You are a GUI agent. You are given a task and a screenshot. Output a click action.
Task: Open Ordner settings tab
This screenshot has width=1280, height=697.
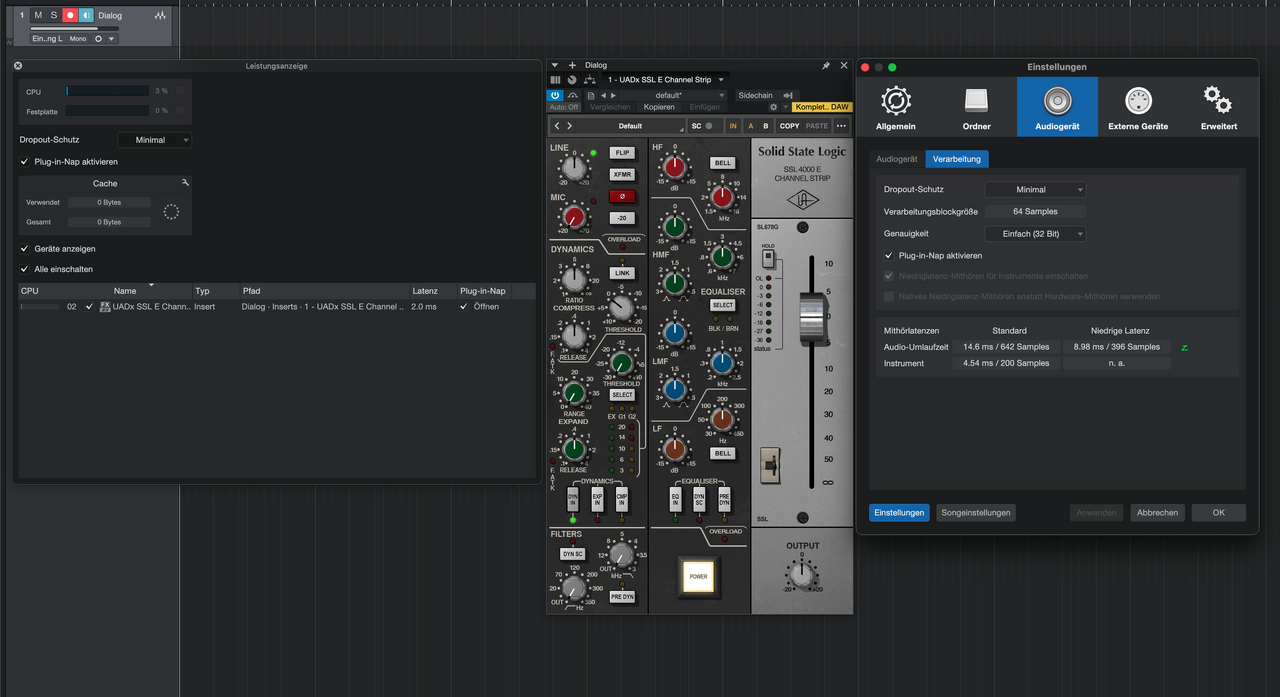point(977,107)
